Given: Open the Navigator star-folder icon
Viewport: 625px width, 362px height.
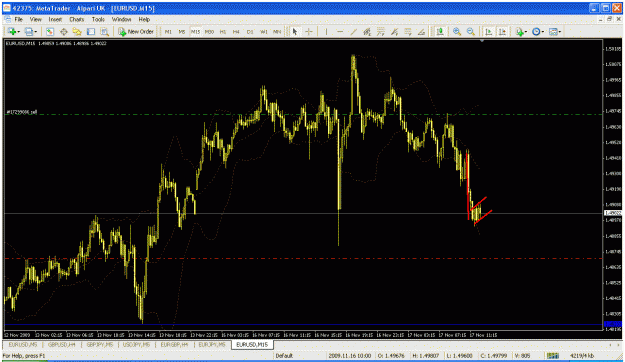Looking at the screenshot, I should tap(77, 31).
